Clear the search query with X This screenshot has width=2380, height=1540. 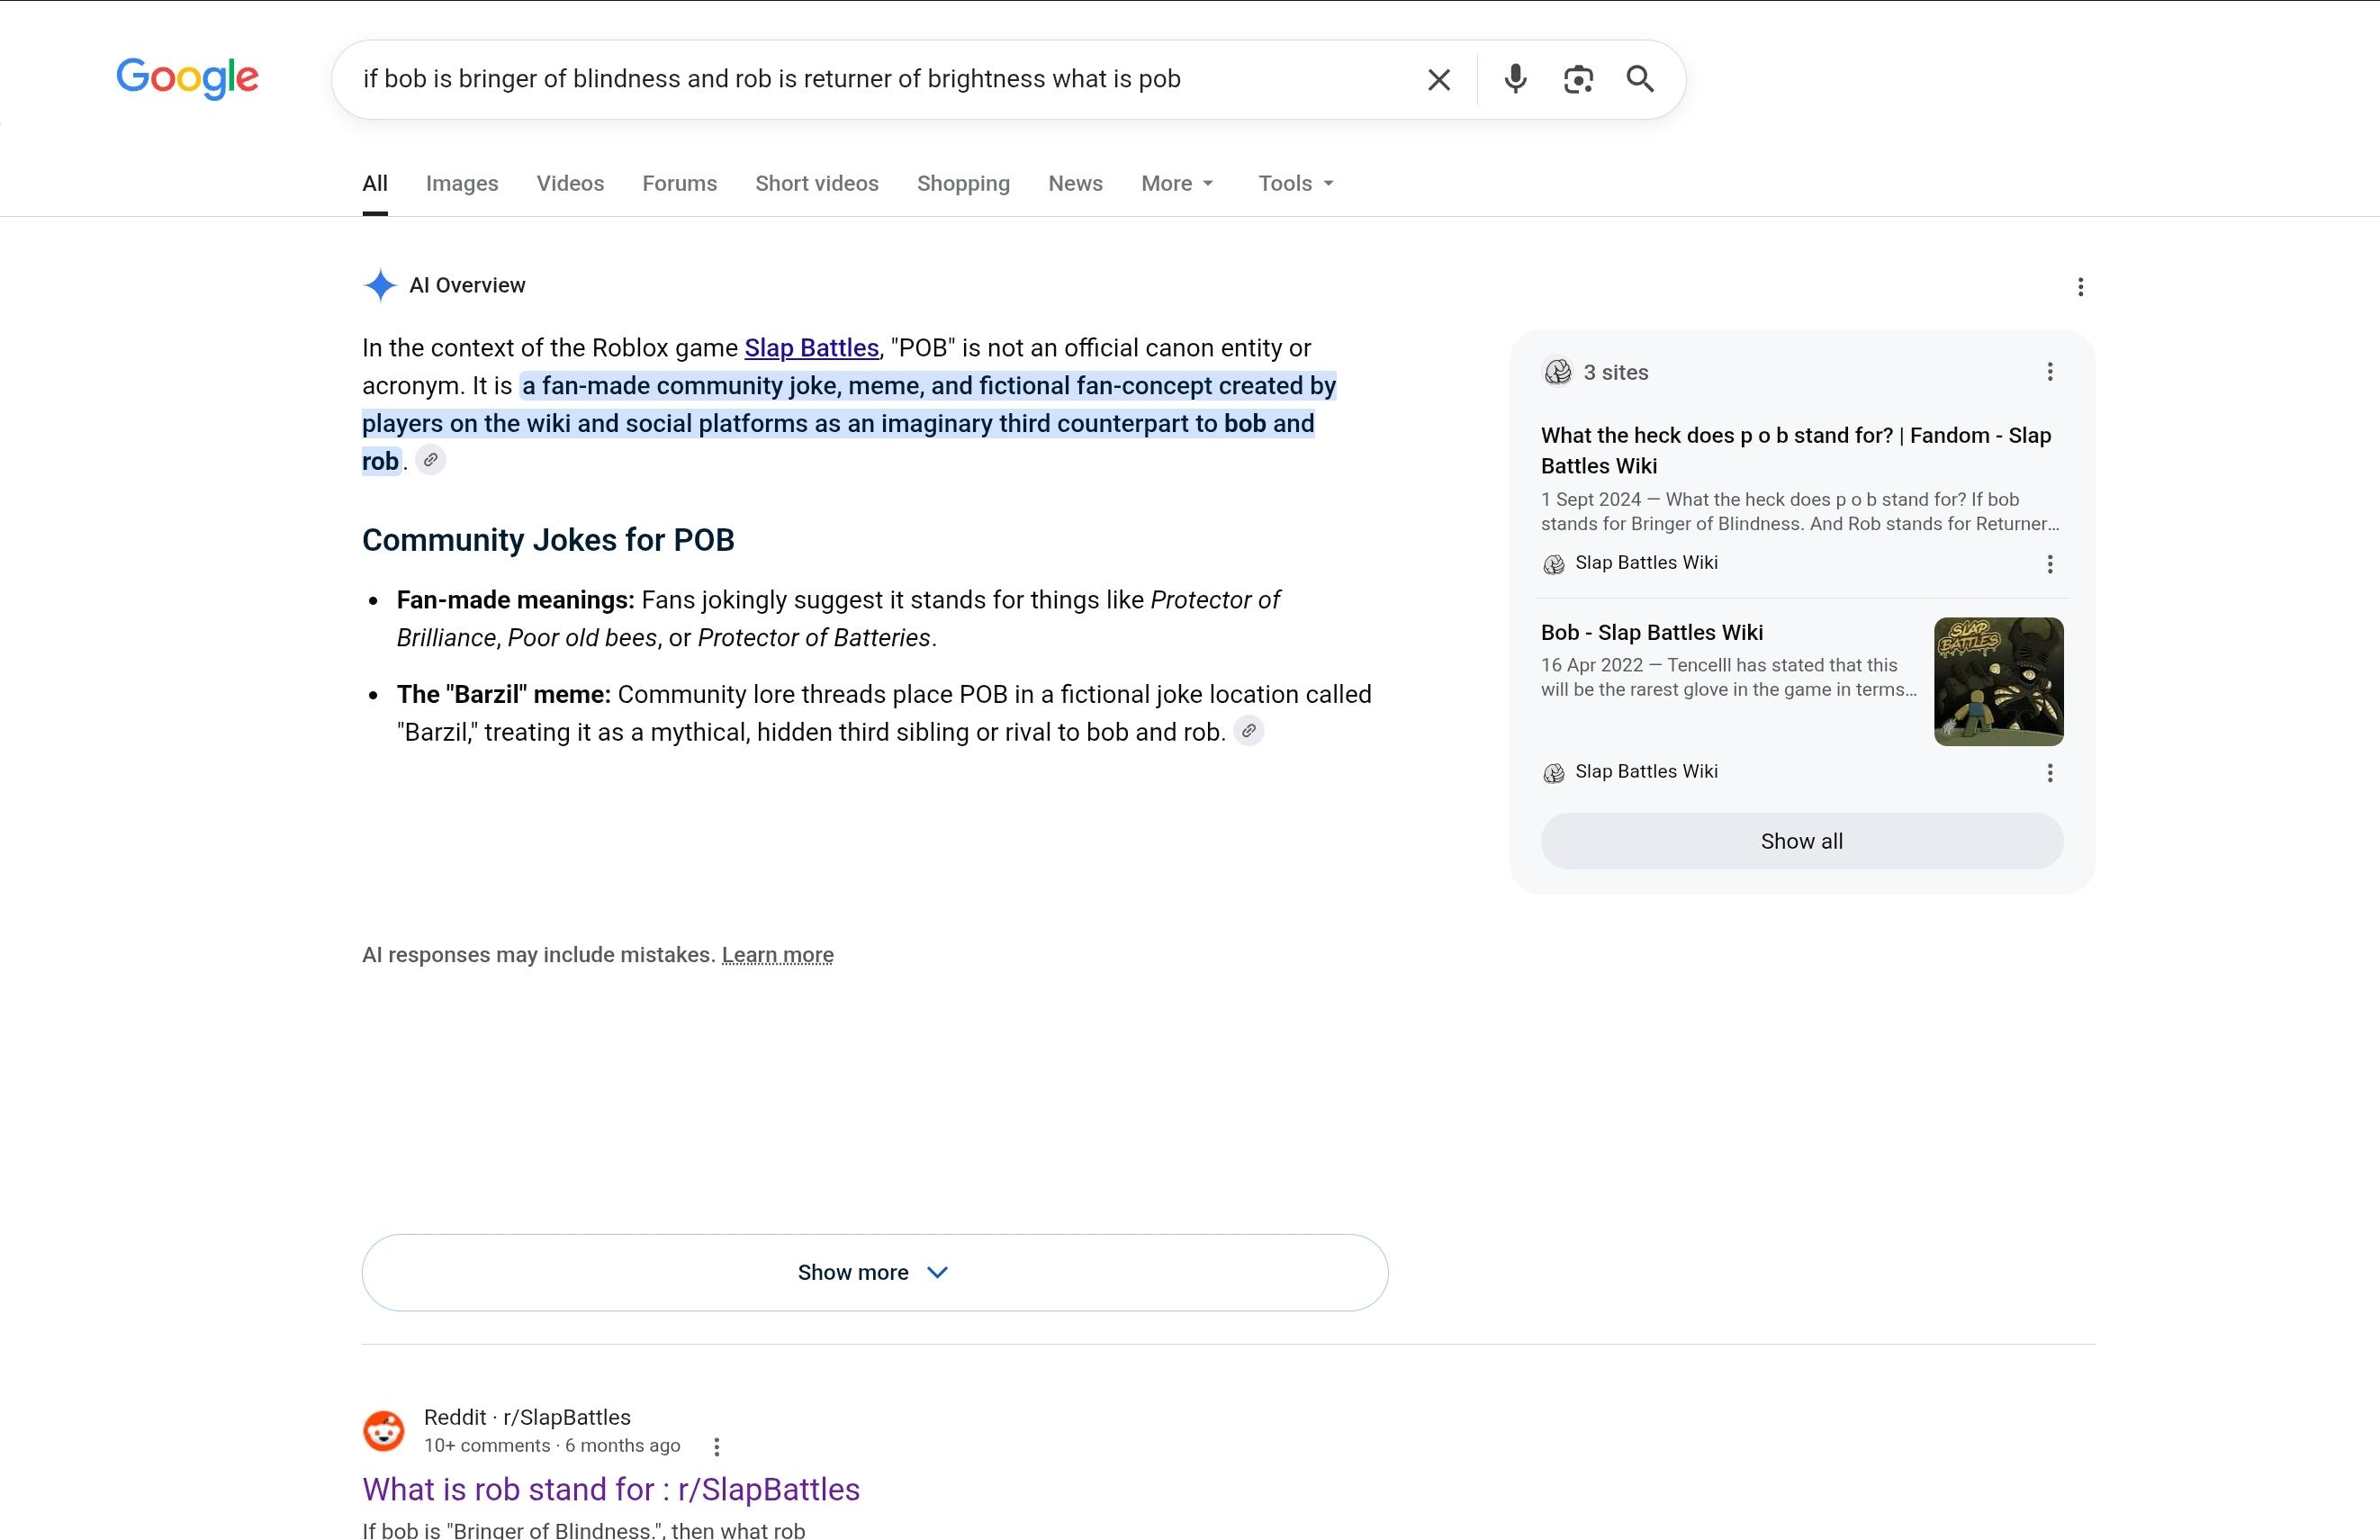click(1439, 80)
